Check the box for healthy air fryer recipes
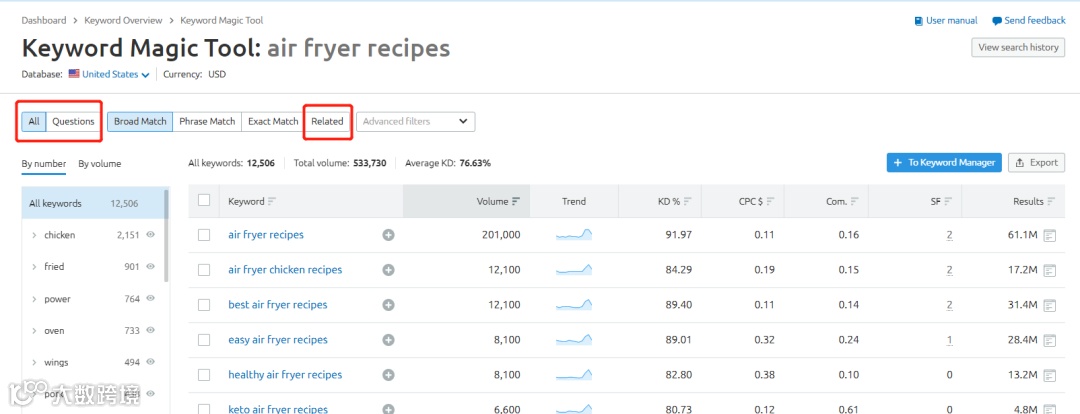Viewport: 1080px width, 414px height. (204, 375)
